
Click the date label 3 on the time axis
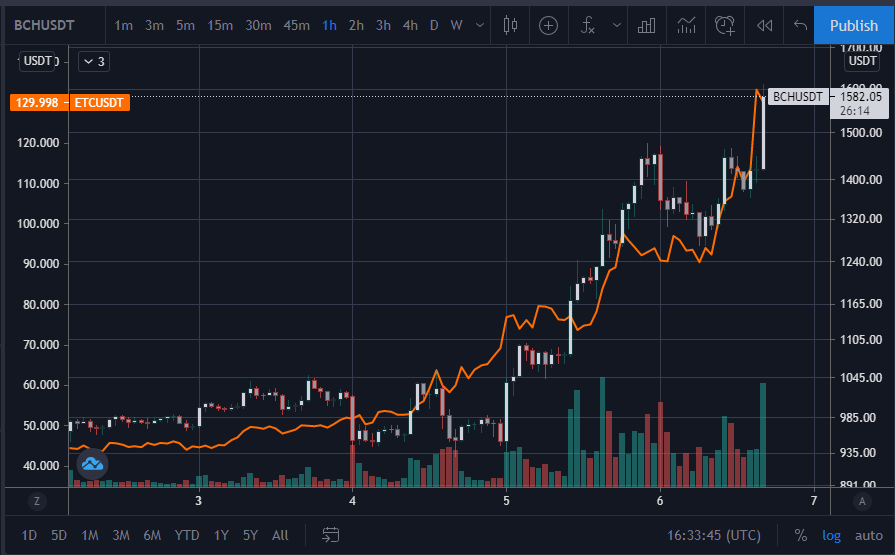coord(199,501)
